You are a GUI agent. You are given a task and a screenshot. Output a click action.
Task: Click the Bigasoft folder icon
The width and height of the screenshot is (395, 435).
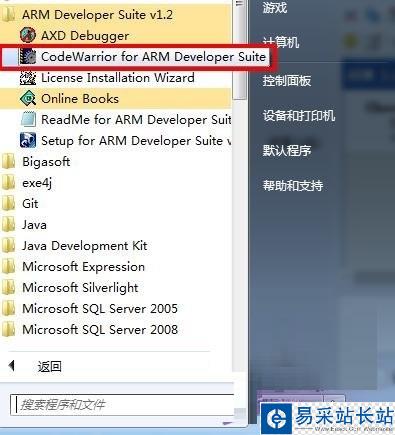coord(8,162)
